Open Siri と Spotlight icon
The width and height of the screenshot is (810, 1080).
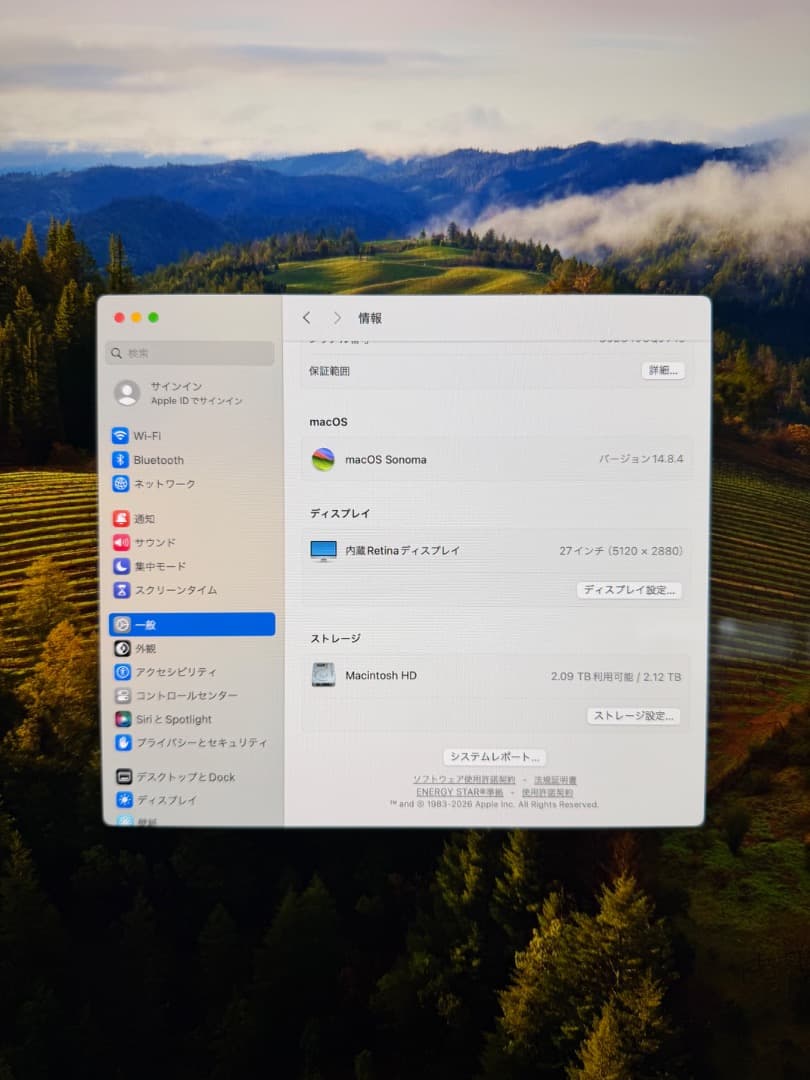(x=123, y=719)
